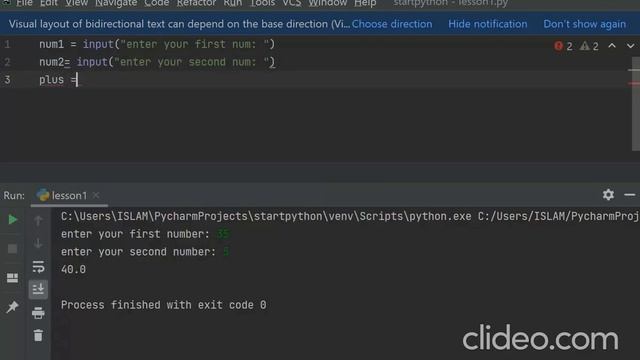Go to next highlighted error
Viewport: 640px width, 360px height.
(631, 46)
